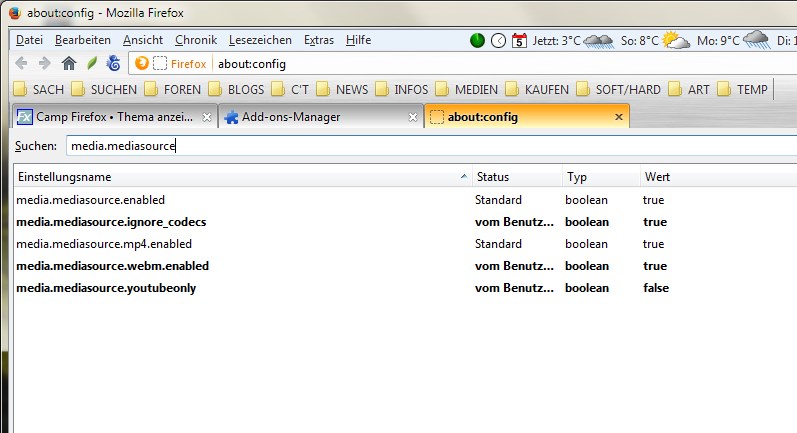Image resolution: width=797 pixels, height=433 pixels.
Task: Select the media.mediasource.youtubeonly preference row
Action: tap(405, 288)
